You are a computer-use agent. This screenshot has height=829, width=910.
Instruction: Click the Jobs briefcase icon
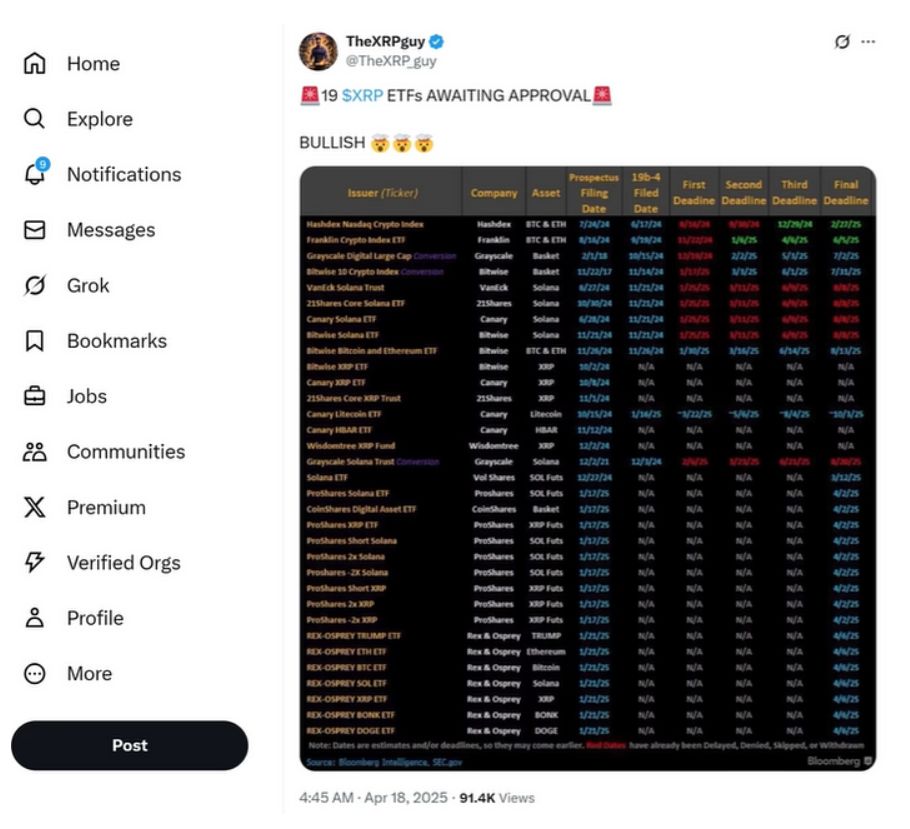coord(34,397)
